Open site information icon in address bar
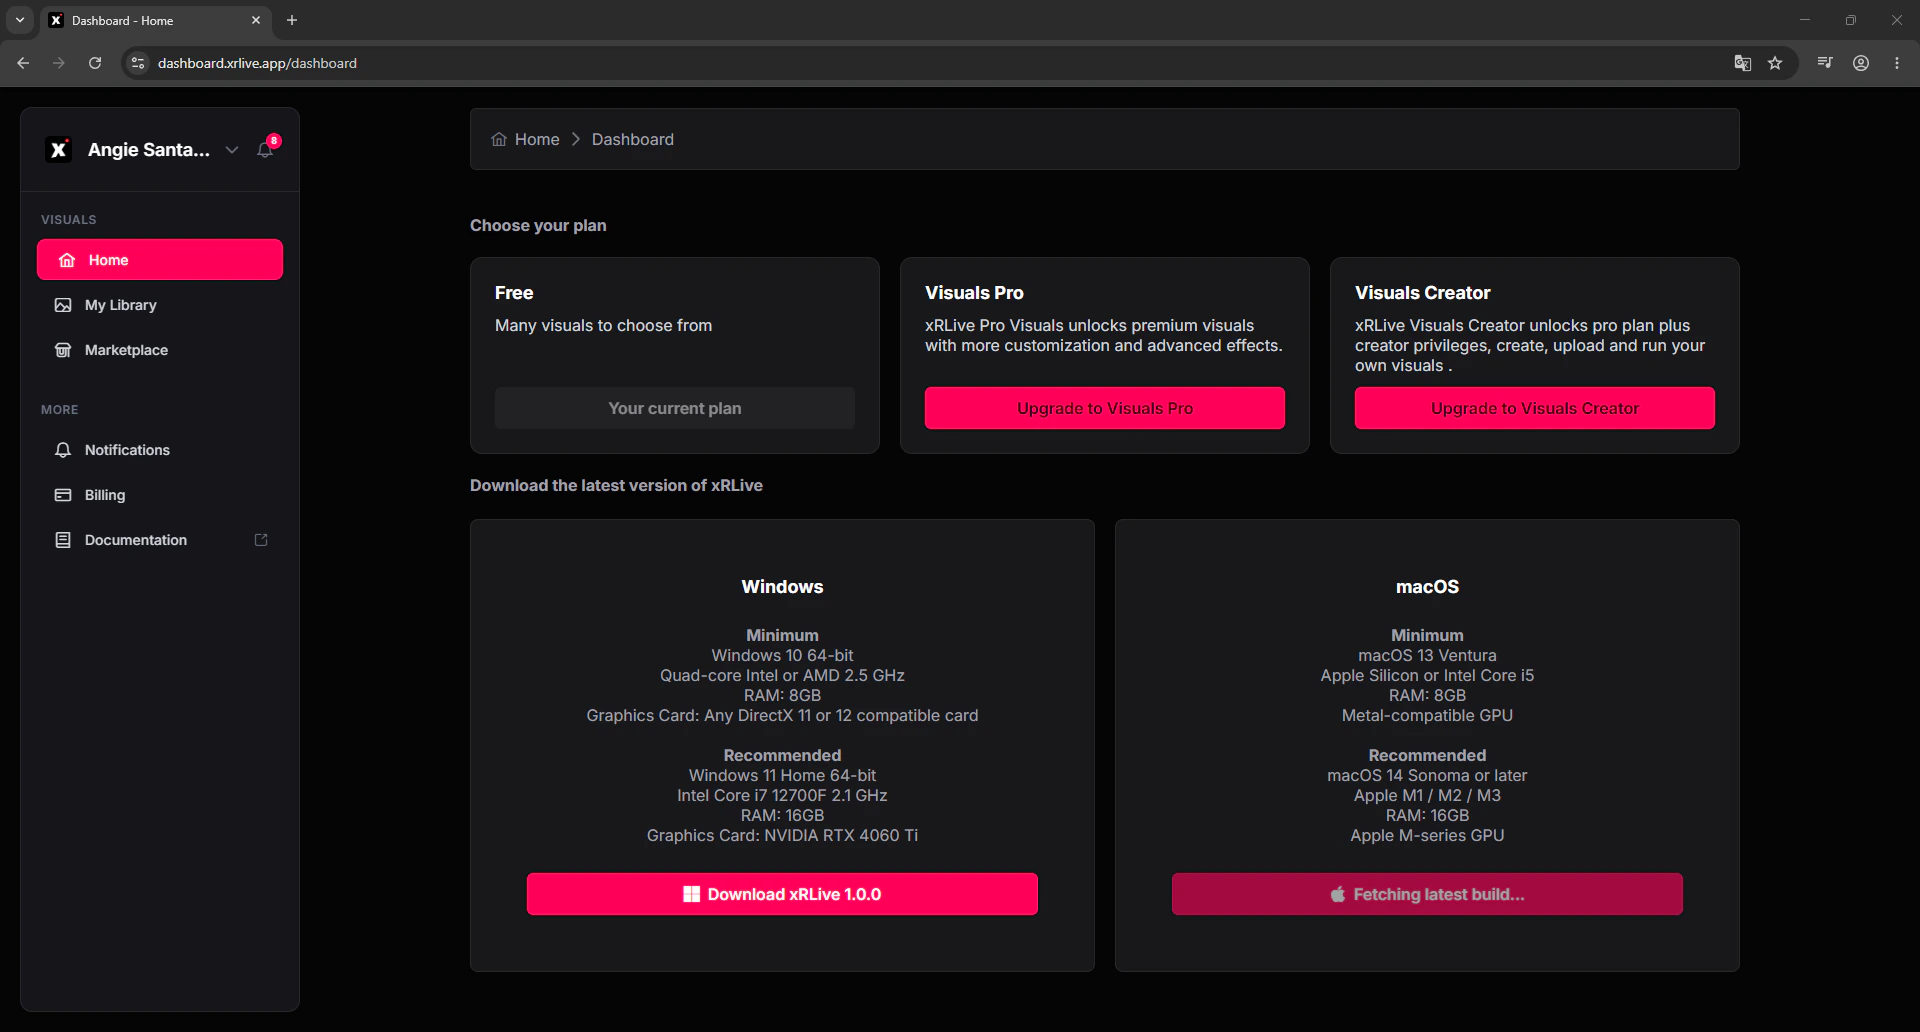 pos(138,63)
